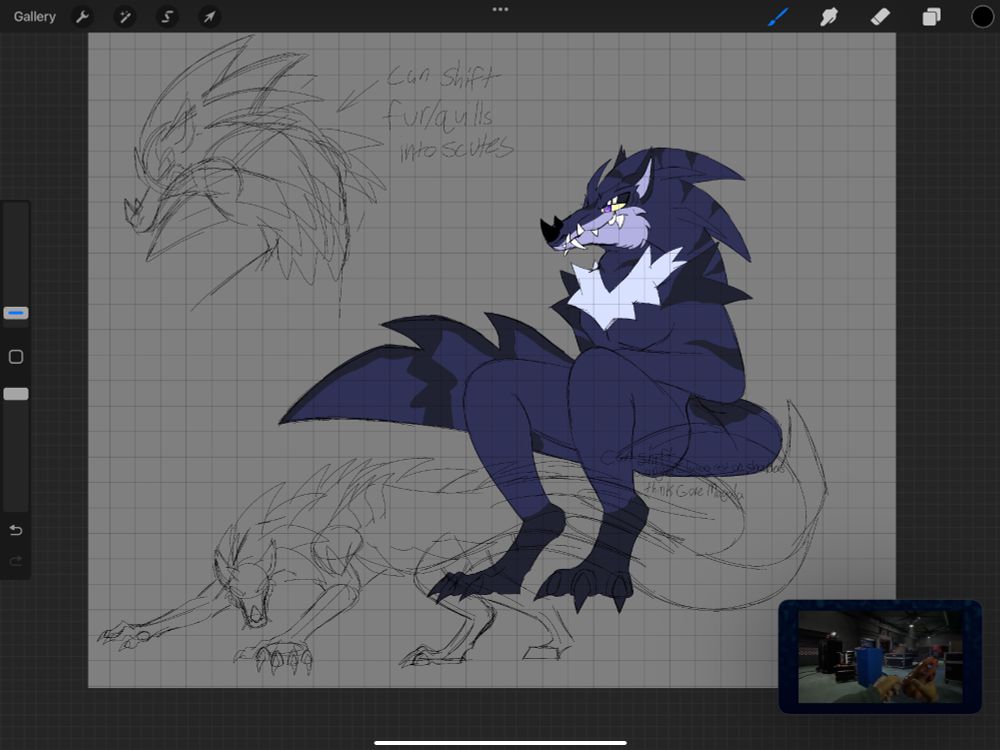
Task: Tap the square modify button in sidebar
Action: point(16,357)
